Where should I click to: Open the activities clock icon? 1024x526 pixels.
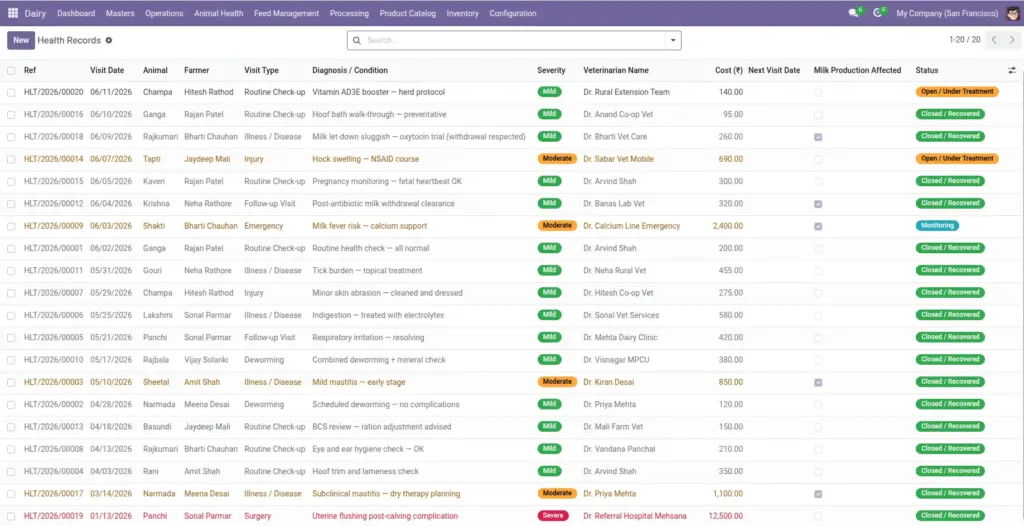pos(878,13)
